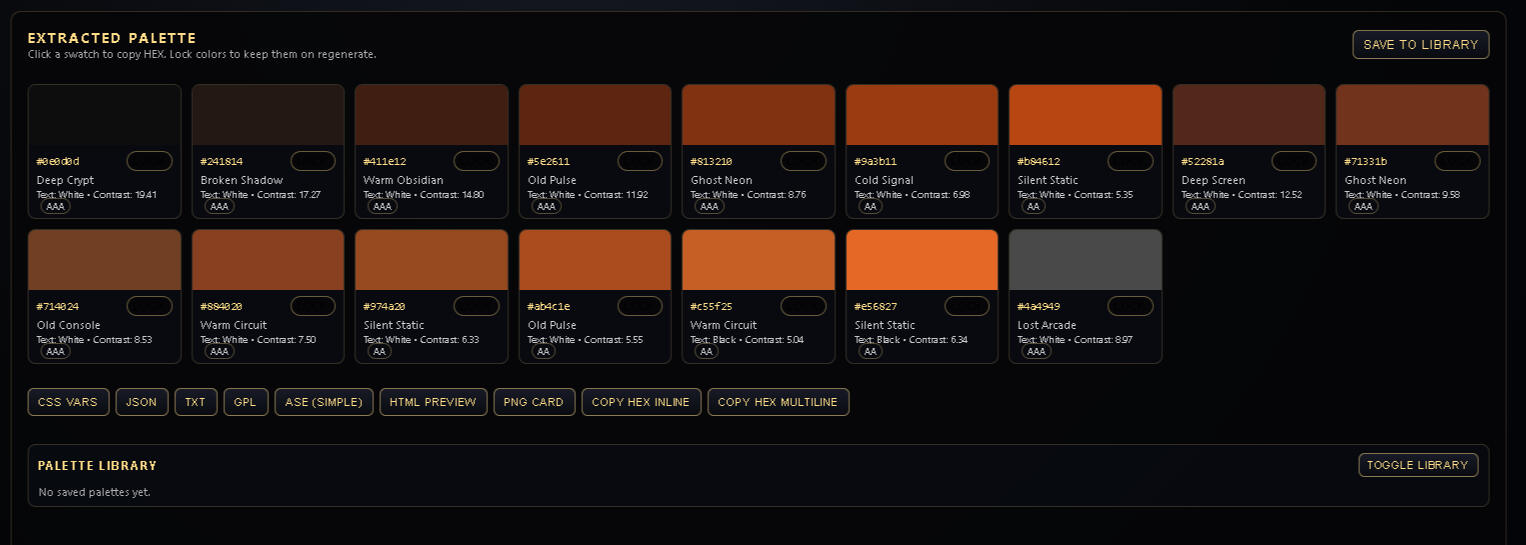Export the palette in GPL format
Screen dimensions: 1526x545
[x=245, y=402]
